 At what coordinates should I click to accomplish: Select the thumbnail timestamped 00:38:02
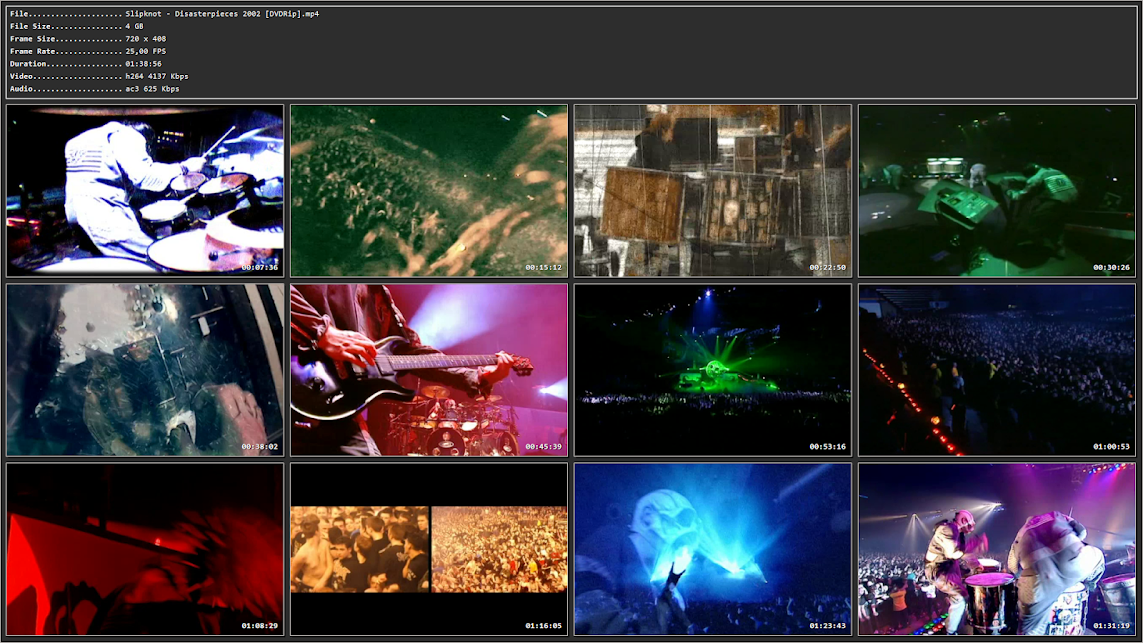tap(145, 370)
